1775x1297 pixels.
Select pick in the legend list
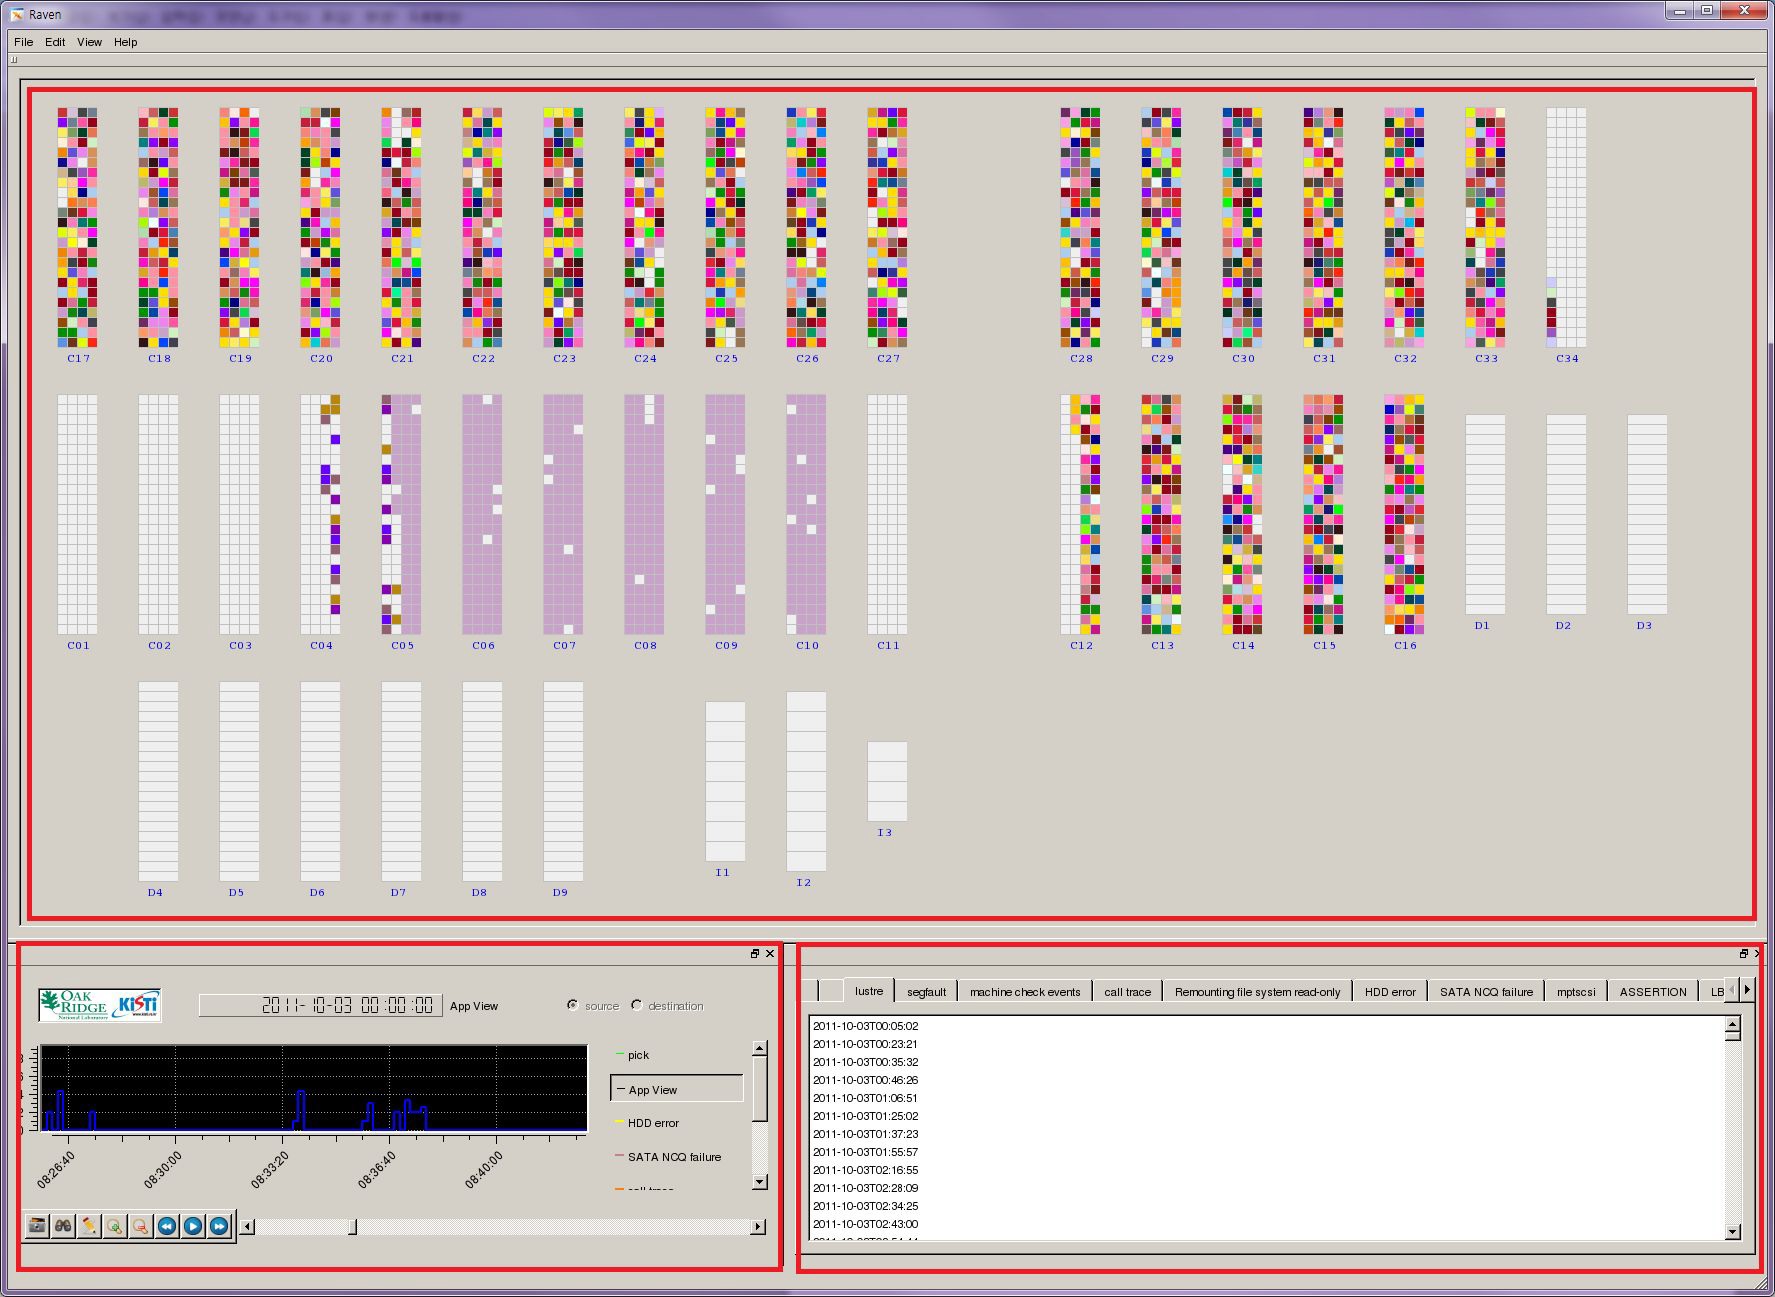pyautogui.click(x=677, y=1055)
